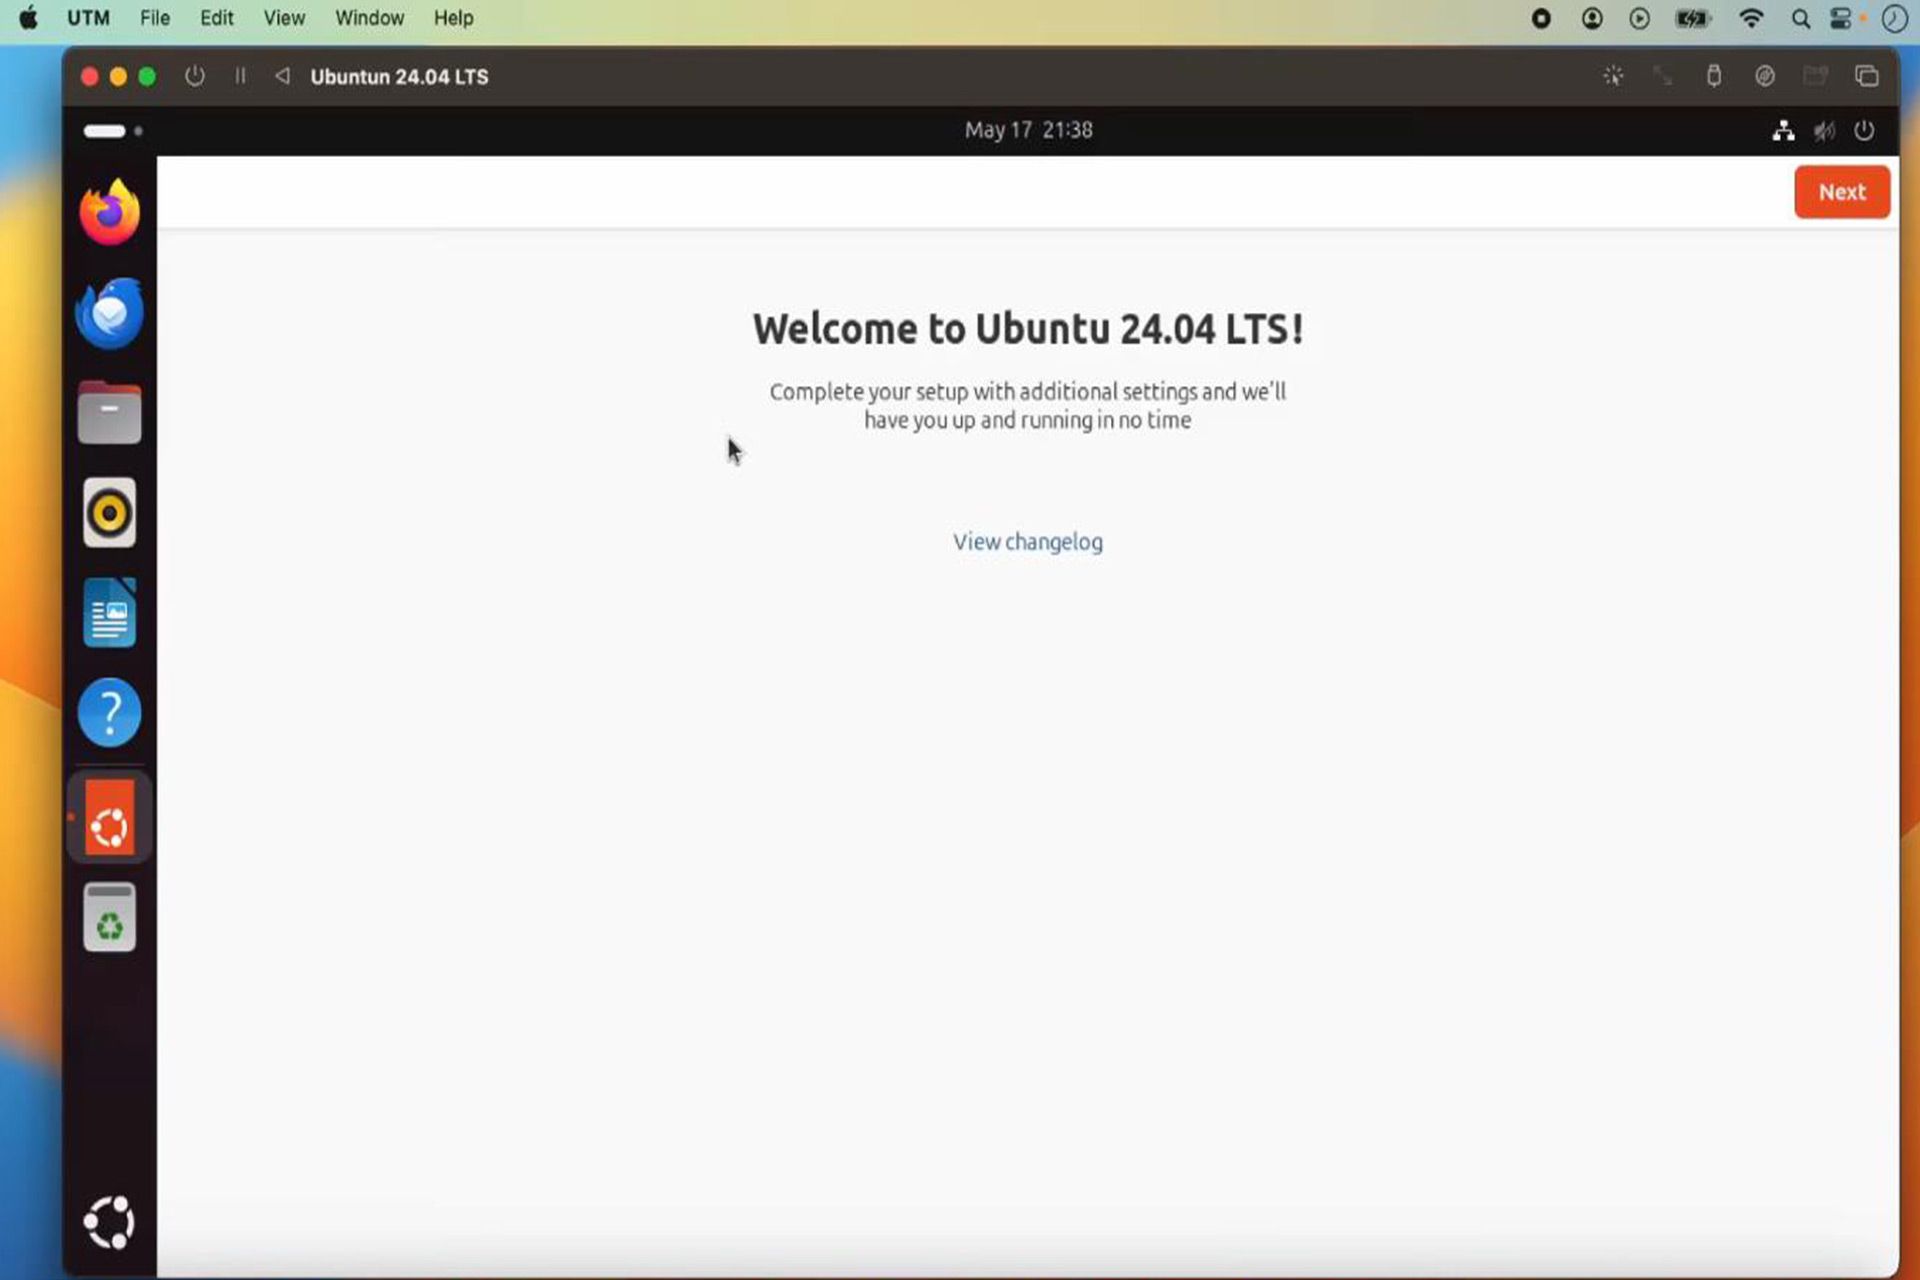Open the Help question-mark dock icon
Image resolution: width=1920 pixels, height=1280 pixels.
click(110, 713)
